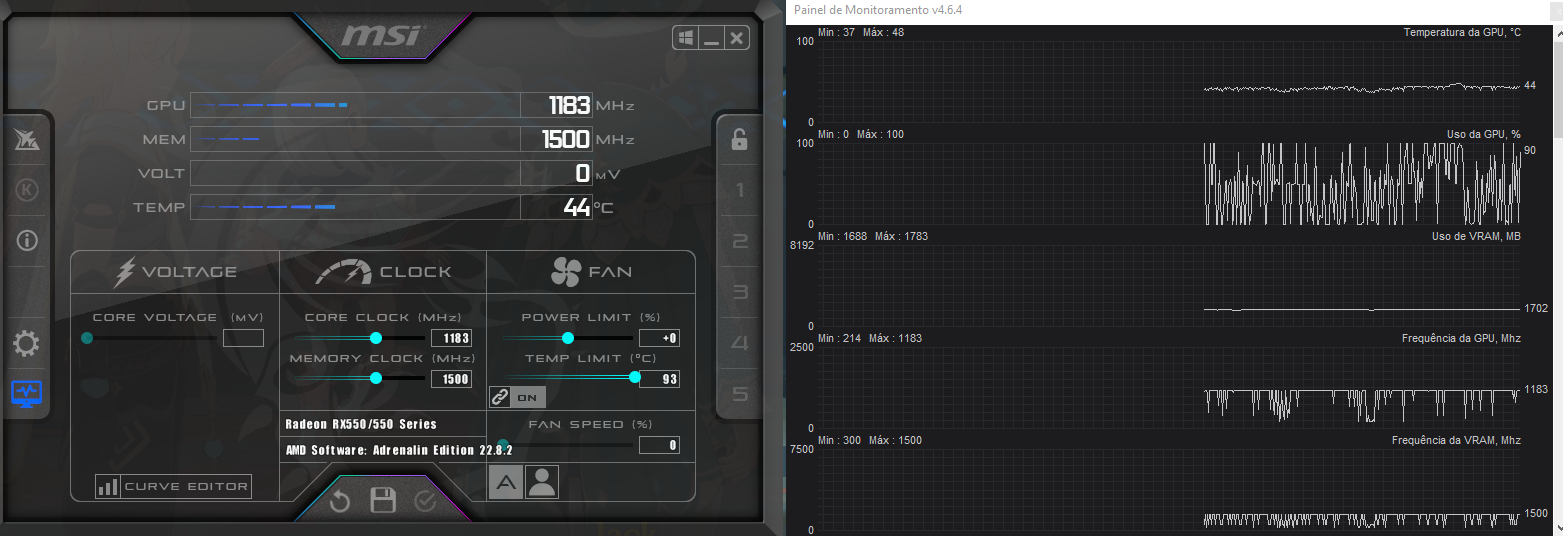Viewport: 1563px width, 536px height.
Task: Toggle the profile lock icon
Action: click(740, 140)
